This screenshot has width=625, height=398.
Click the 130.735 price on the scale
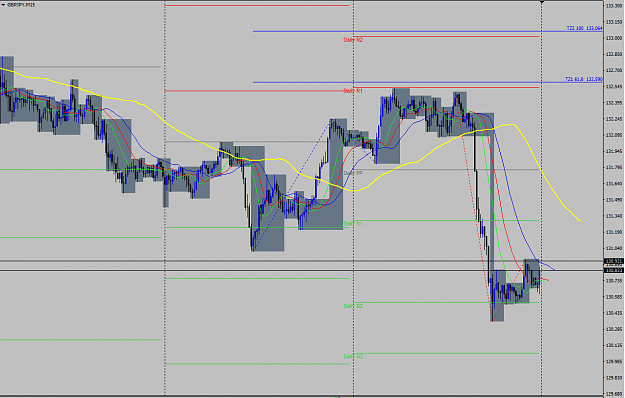pos(614,281)
